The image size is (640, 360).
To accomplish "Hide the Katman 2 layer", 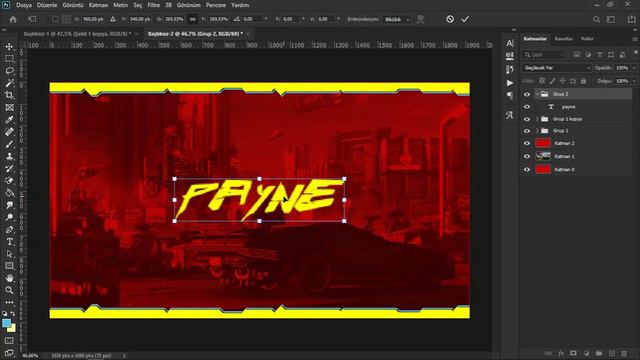I will pyautogui.click(x=527, y=143).
